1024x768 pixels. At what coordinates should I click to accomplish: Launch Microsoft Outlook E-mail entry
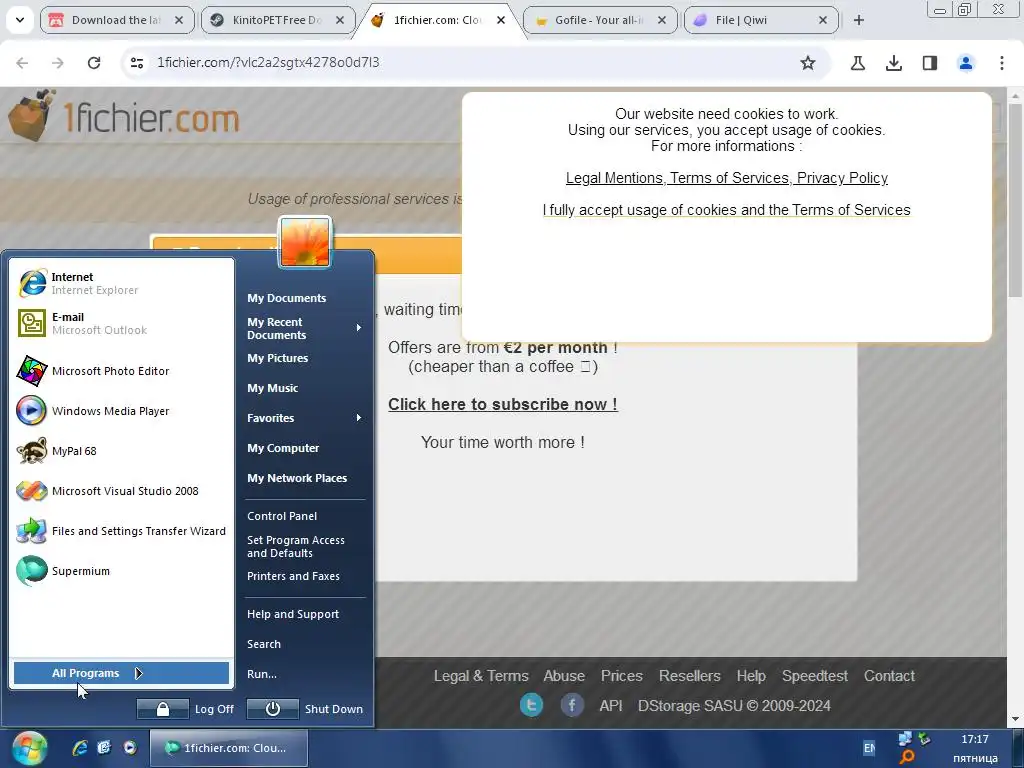coord(121,323)
